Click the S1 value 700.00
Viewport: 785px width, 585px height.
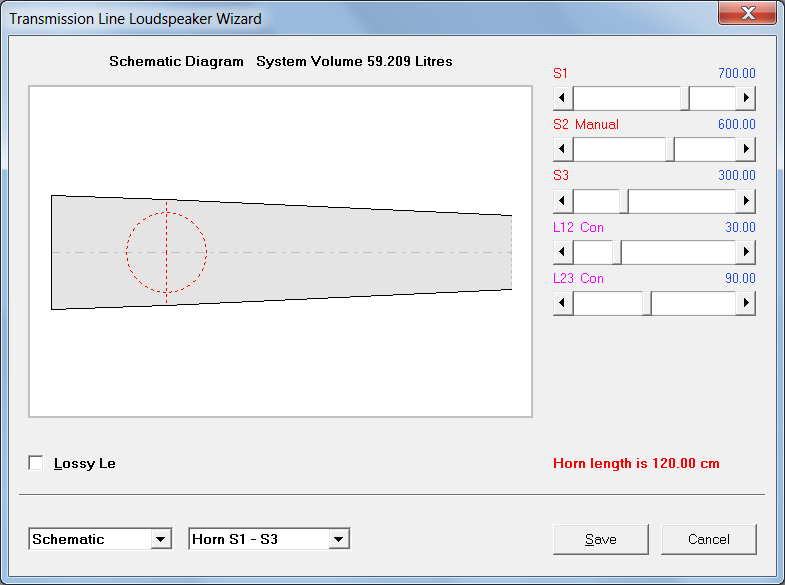coord(736,74)
